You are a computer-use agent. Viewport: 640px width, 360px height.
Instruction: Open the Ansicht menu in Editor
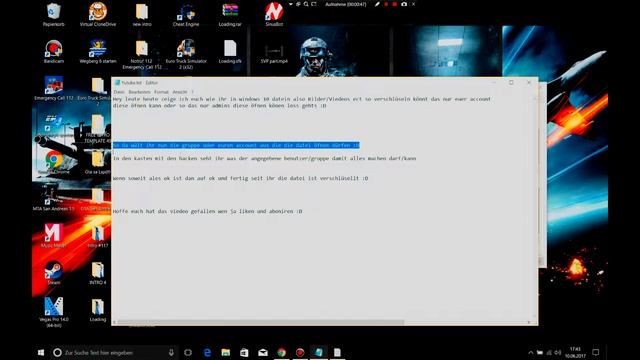click(x=180, y=92)
